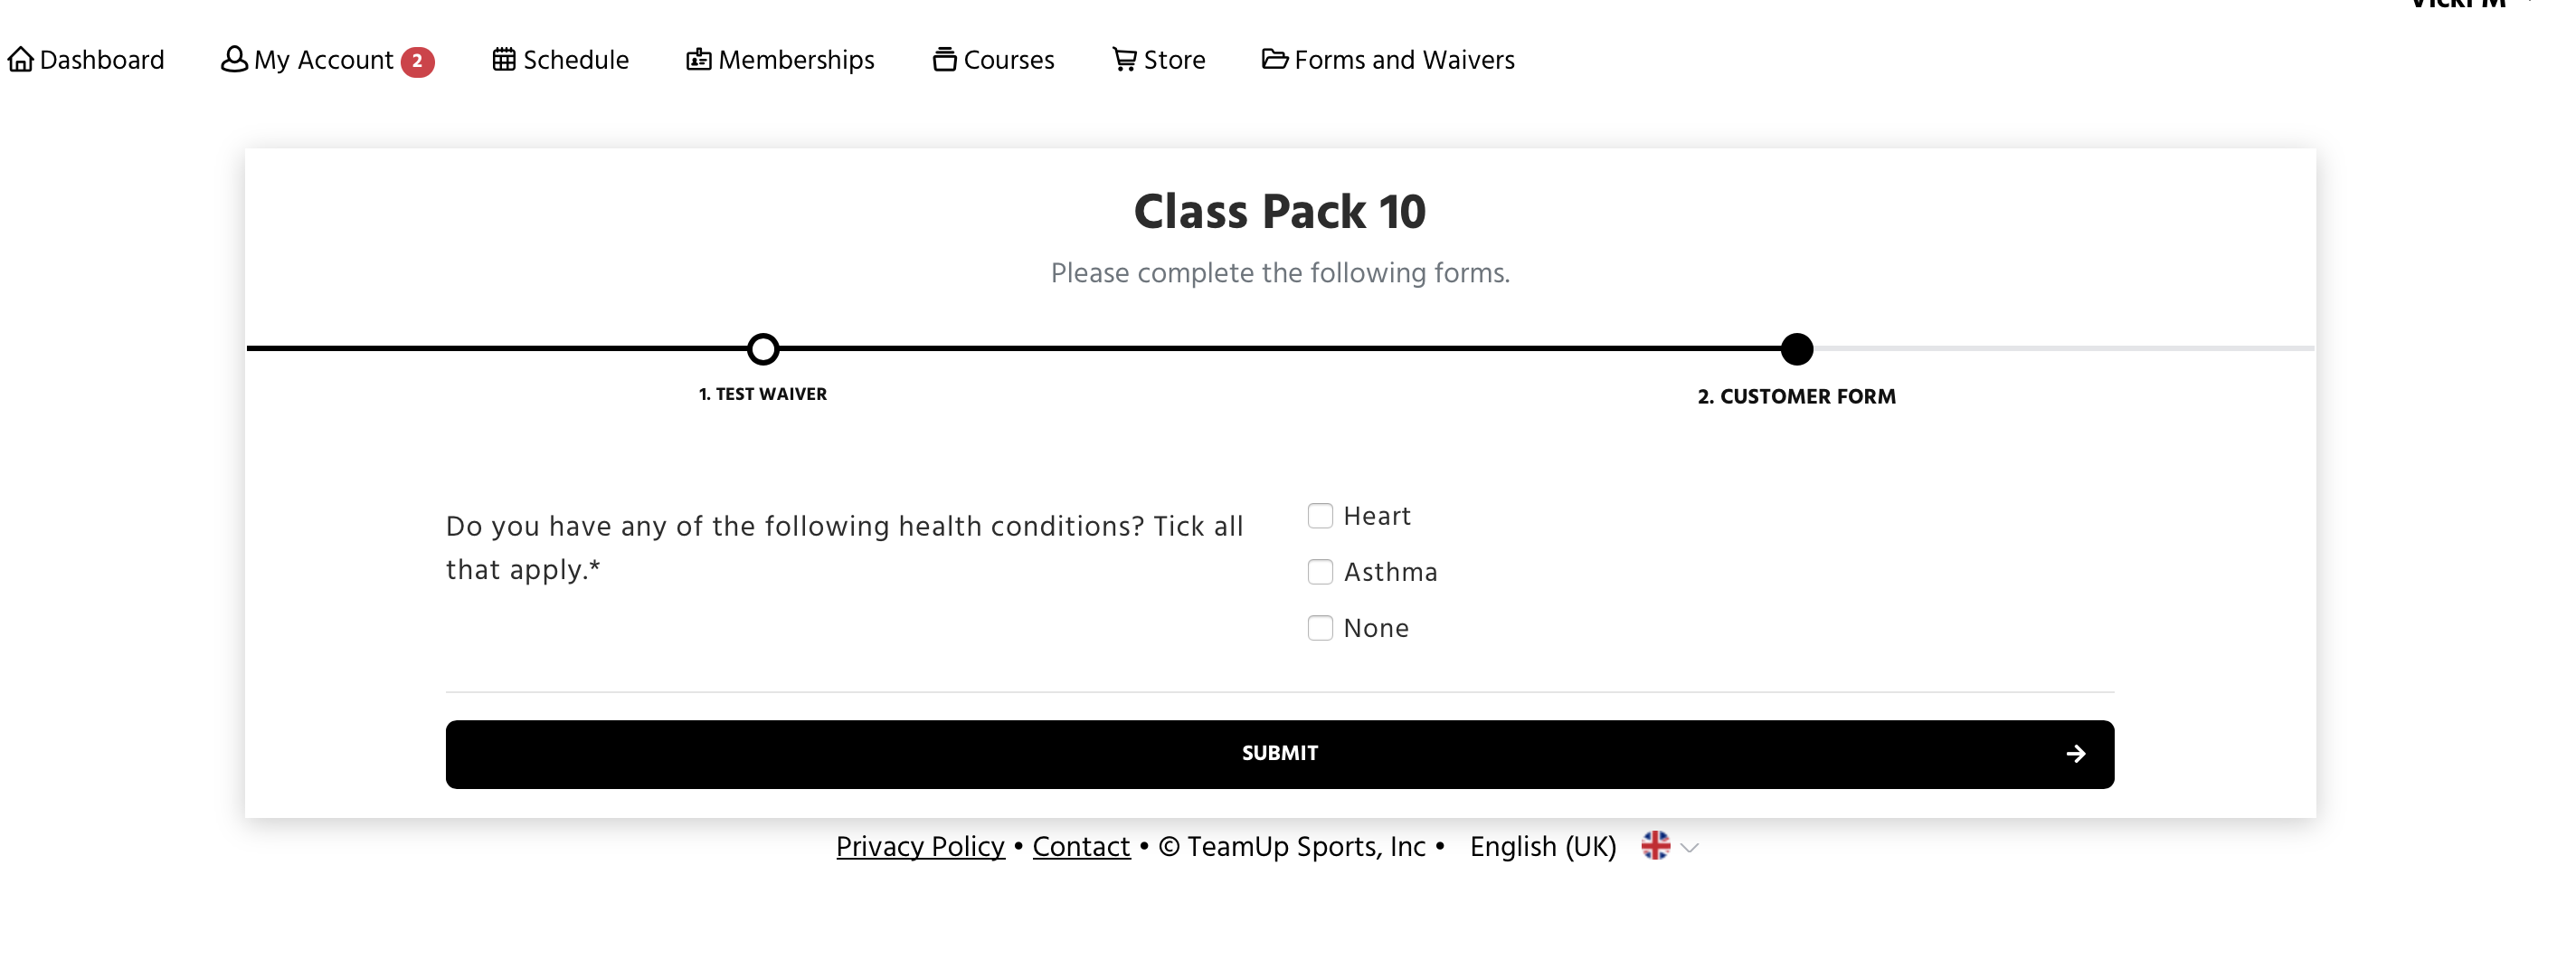Screen dimensions: 2576x970
Task: Click the UK flag icon
Action: (x=1655, y=846)
